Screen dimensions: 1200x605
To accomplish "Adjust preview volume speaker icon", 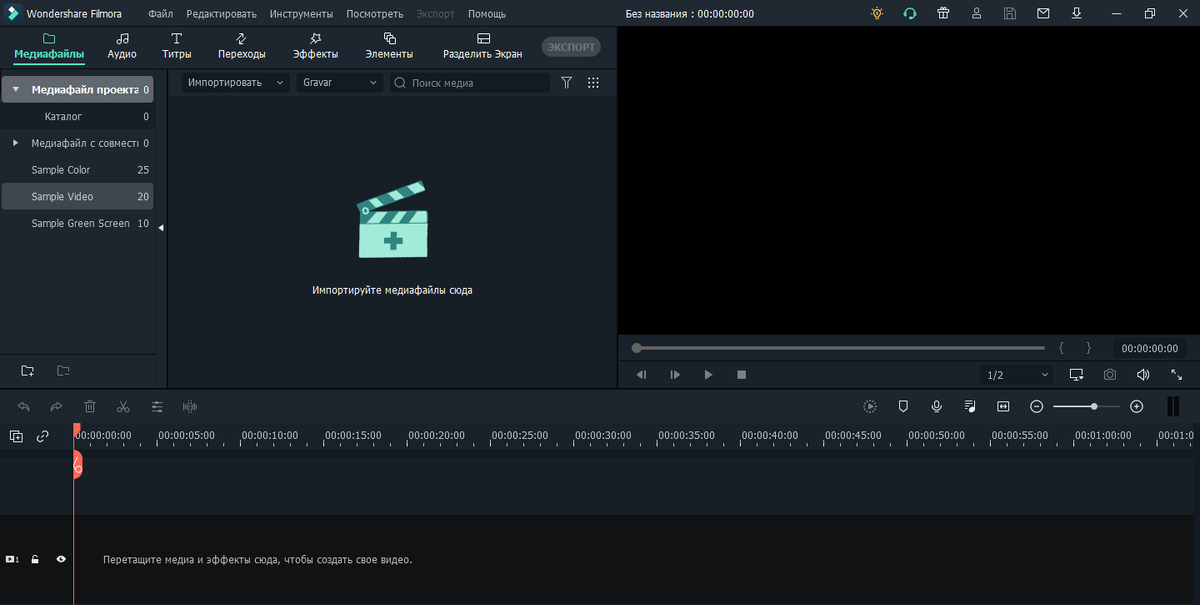I will point(1143,375).
